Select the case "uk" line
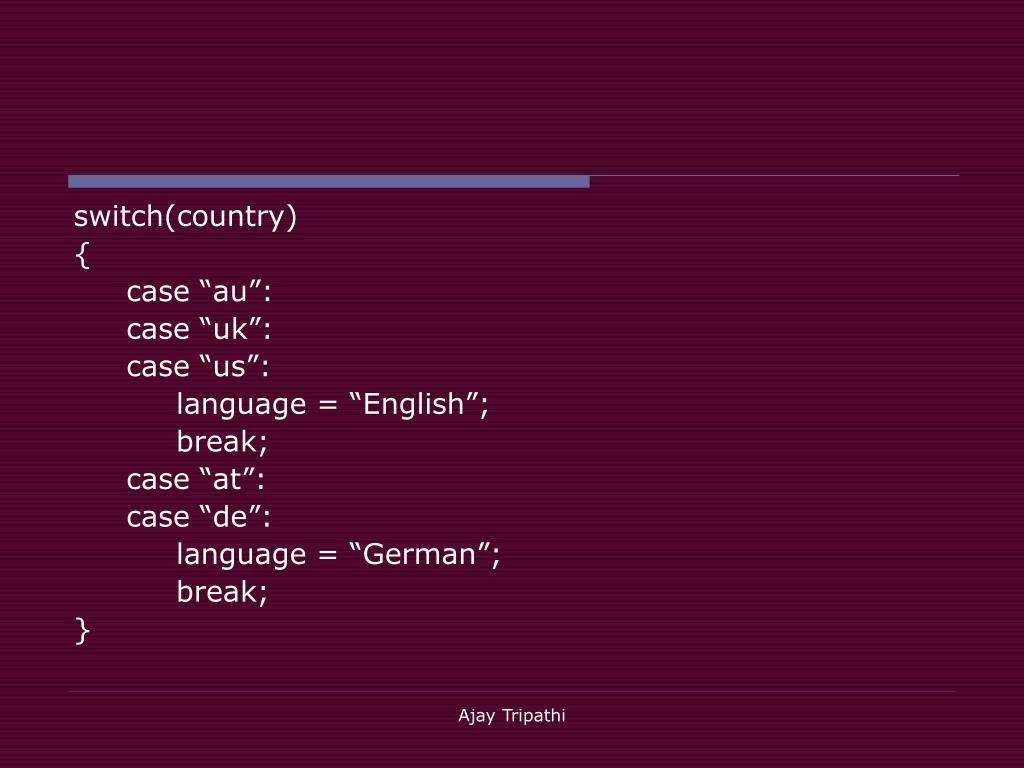The image size is (1024, 768). click(199, 329)
